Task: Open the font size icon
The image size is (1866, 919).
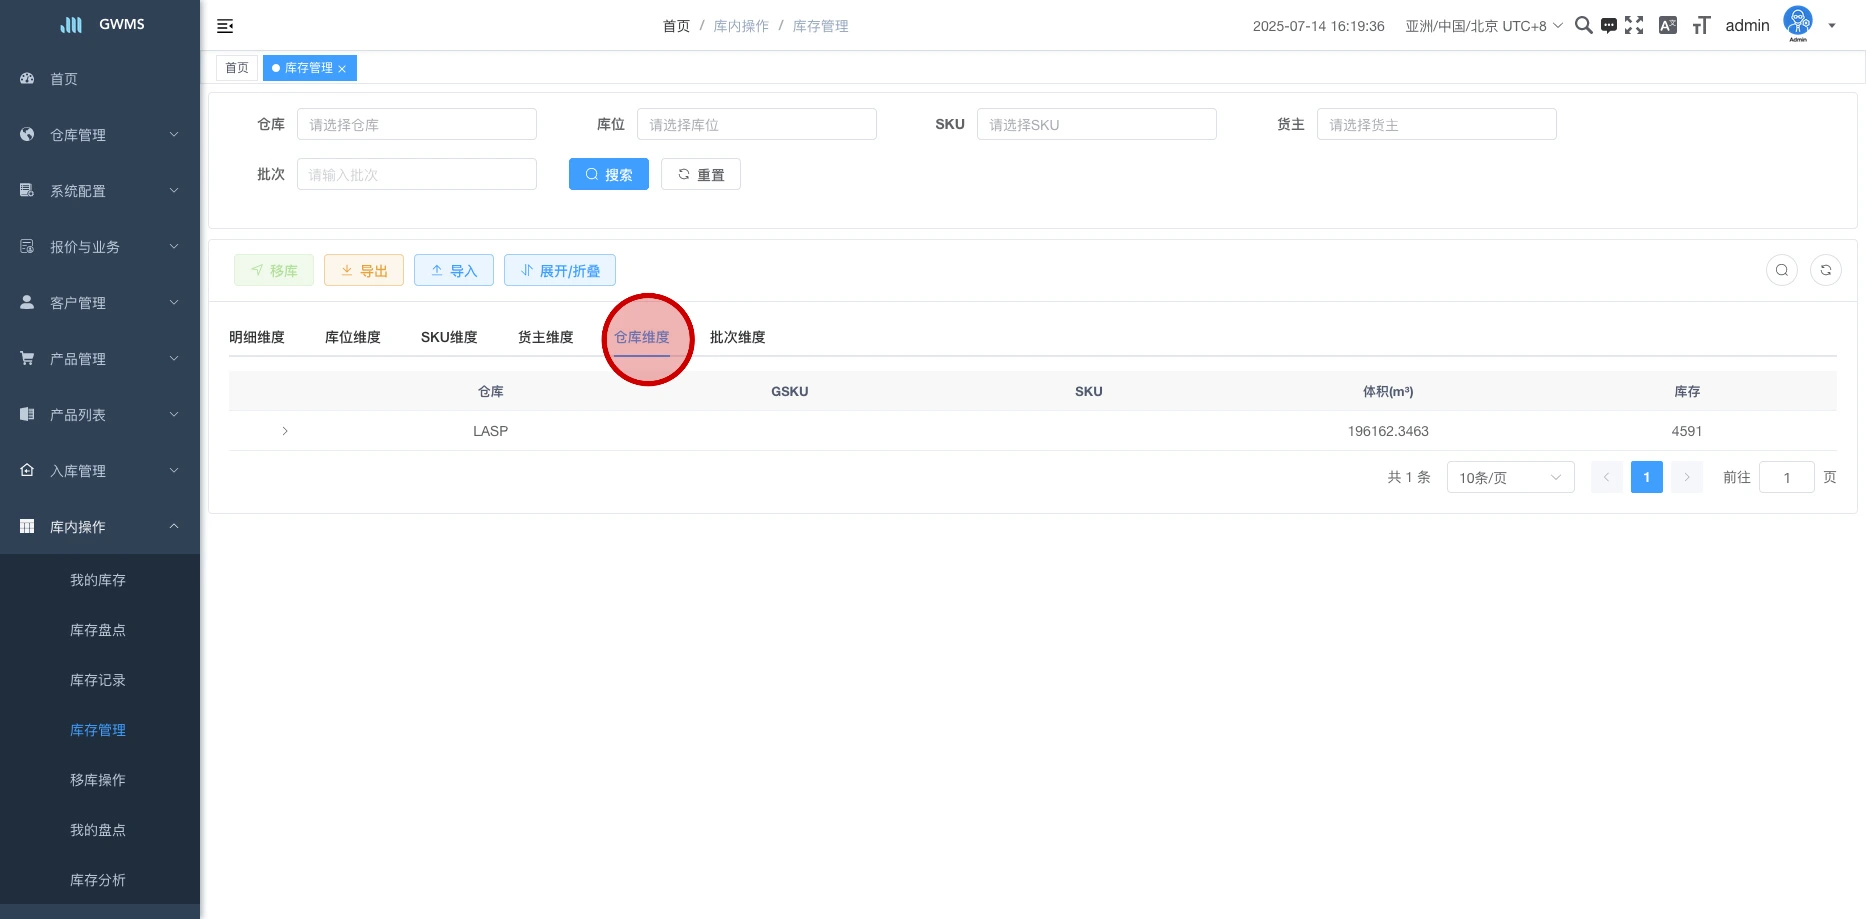Action: click(1701, 26)
